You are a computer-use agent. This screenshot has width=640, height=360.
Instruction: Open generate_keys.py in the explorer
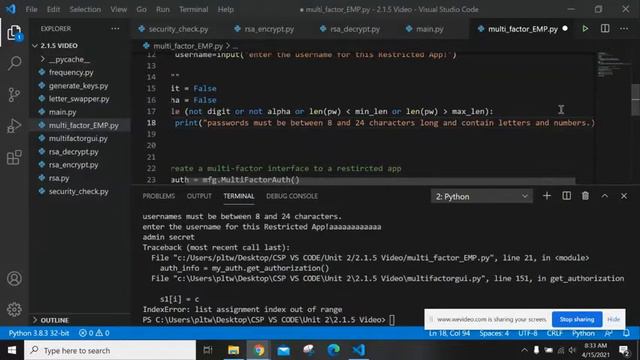[x=78, y=86]
